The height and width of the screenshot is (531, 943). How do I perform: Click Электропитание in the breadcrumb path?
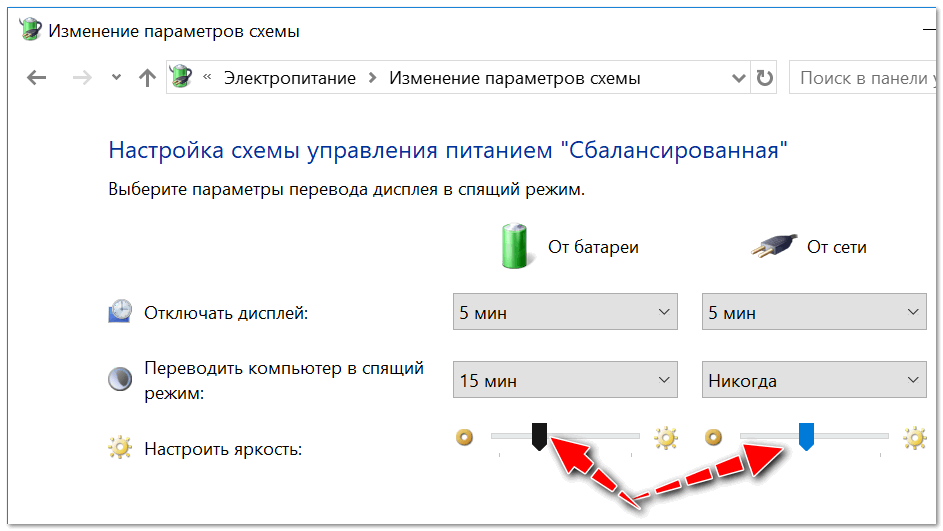coord(289,78)
